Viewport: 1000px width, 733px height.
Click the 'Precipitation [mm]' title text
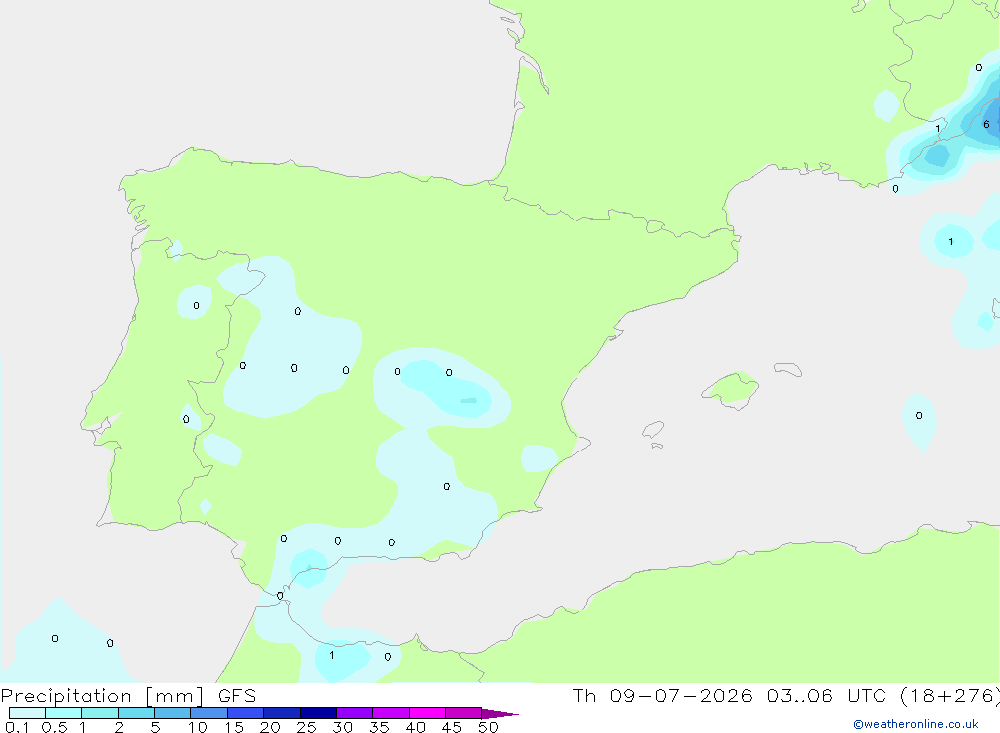click(103, 696)
